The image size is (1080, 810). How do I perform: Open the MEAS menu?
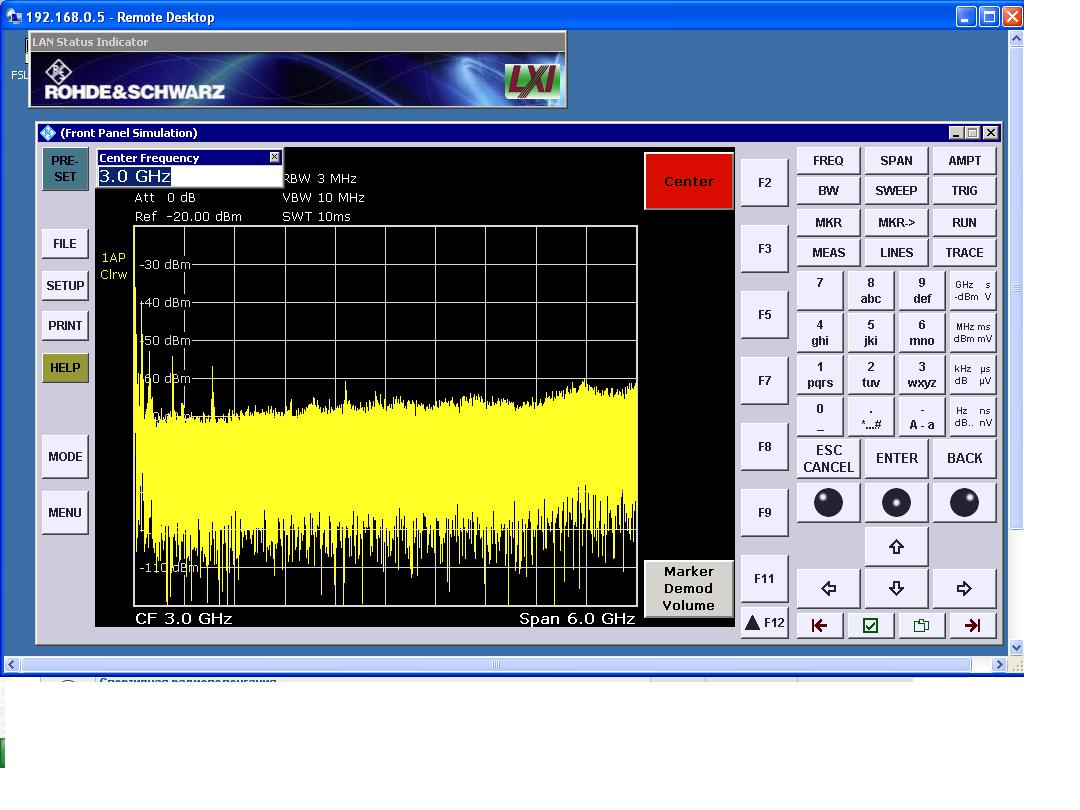pyautogui.click(x=829, y=253)
